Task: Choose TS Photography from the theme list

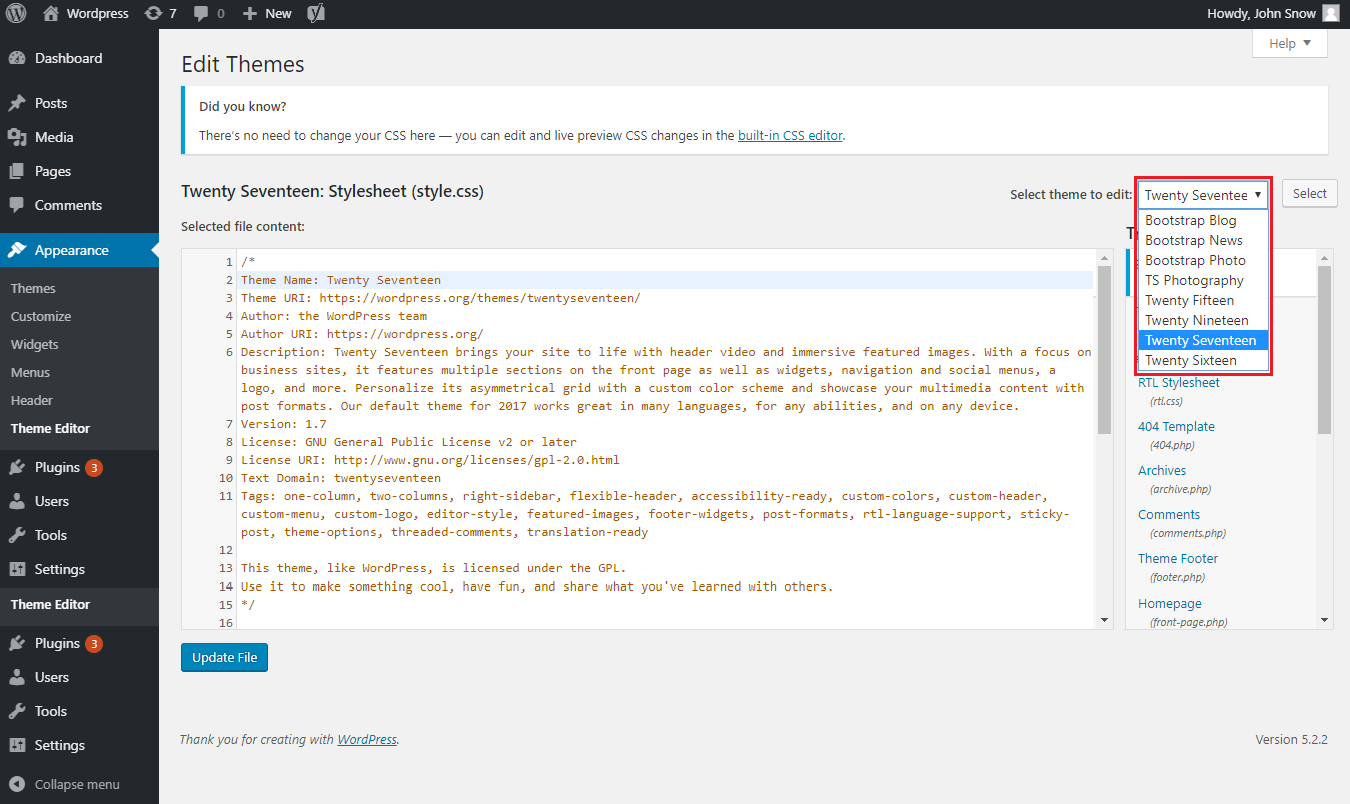Action: [x=1203, y=280]
